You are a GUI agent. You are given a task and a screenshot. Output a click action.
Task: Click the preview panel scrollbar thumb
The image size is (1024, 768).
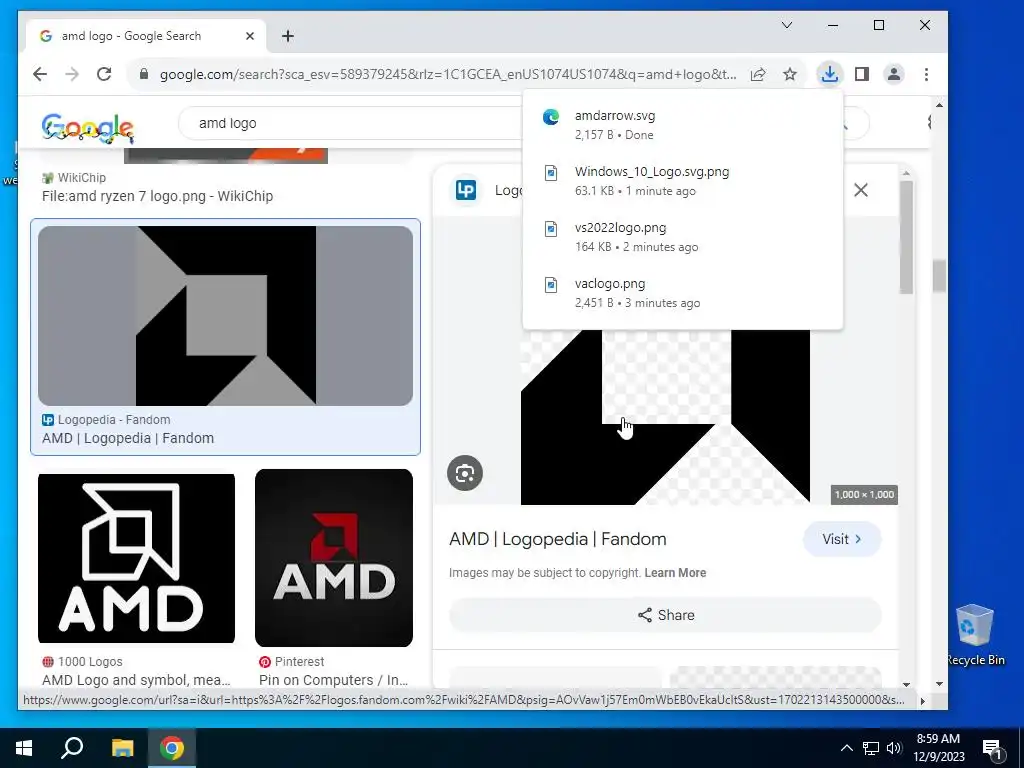click(906, 237)
